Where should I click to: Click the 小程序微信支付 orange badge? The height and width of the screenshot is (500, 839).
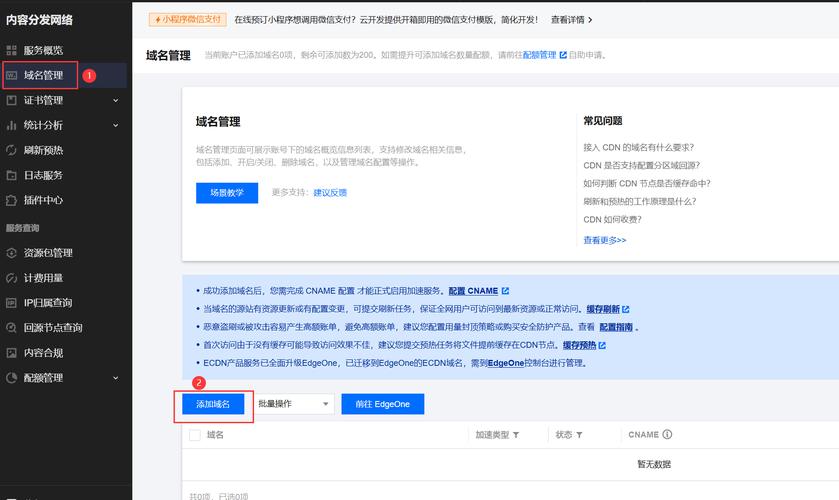[x=188, y=19]
